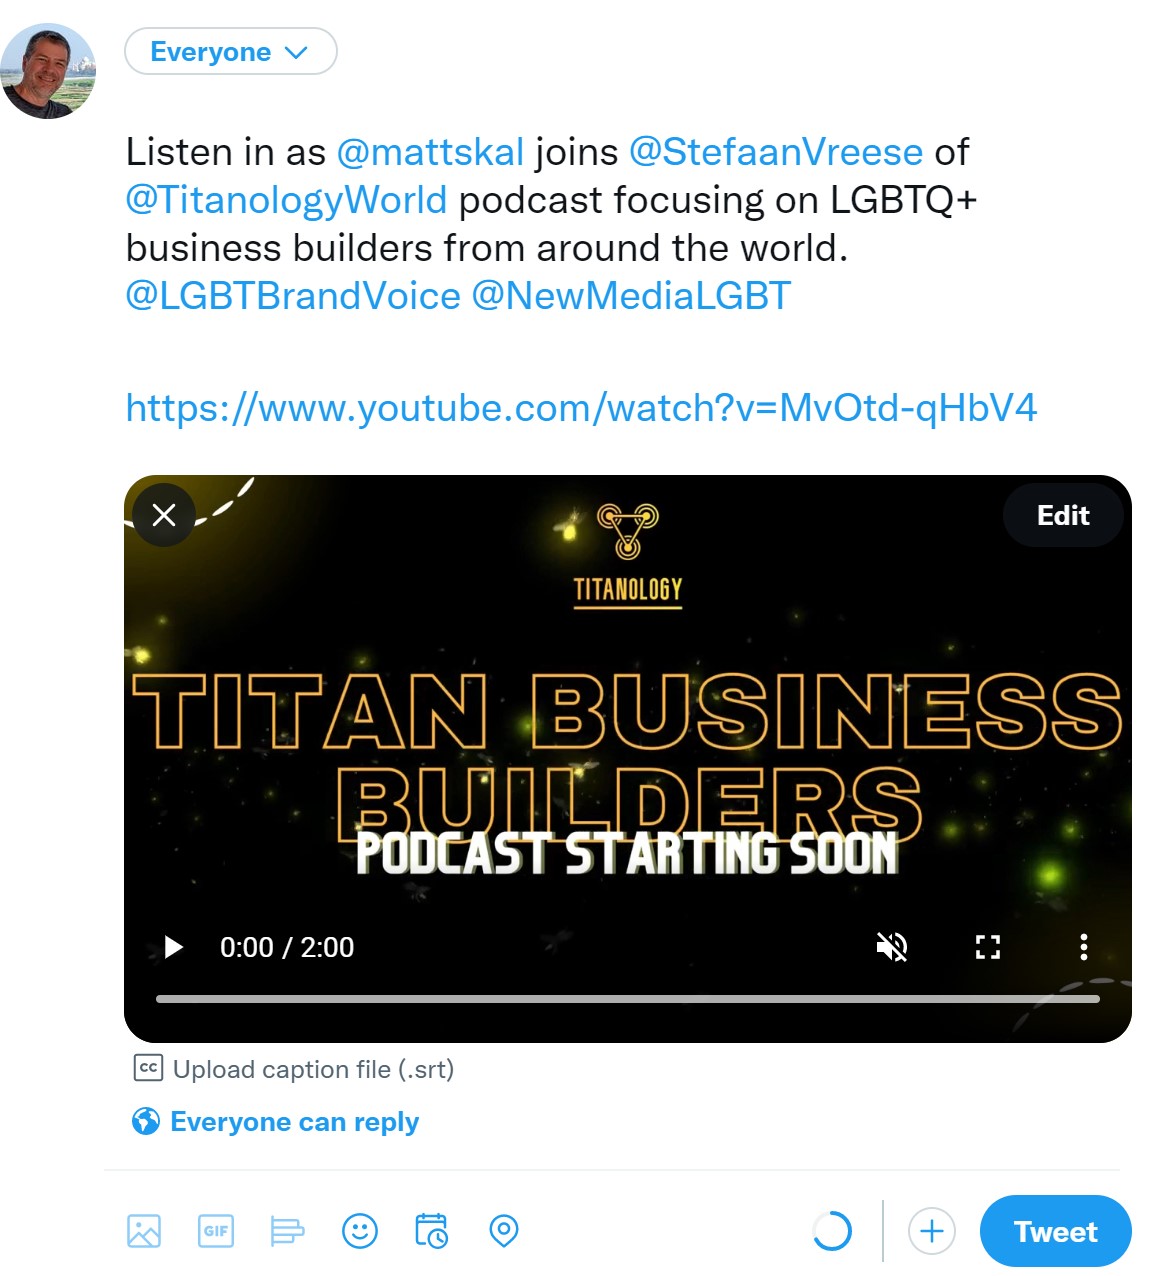
Task: Open the emoji picker
Action: 360,1231
